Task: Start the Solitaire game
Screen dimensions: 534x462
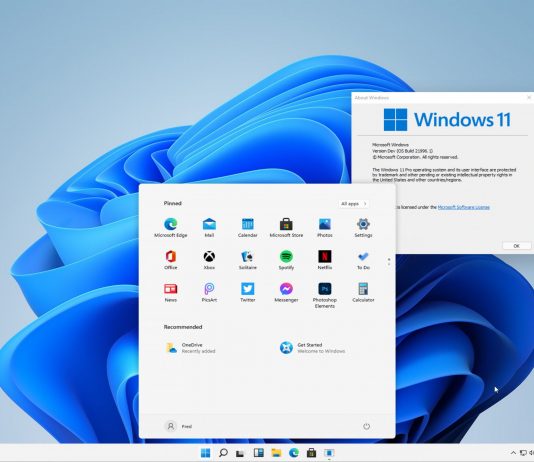Action: pos(248,260)
